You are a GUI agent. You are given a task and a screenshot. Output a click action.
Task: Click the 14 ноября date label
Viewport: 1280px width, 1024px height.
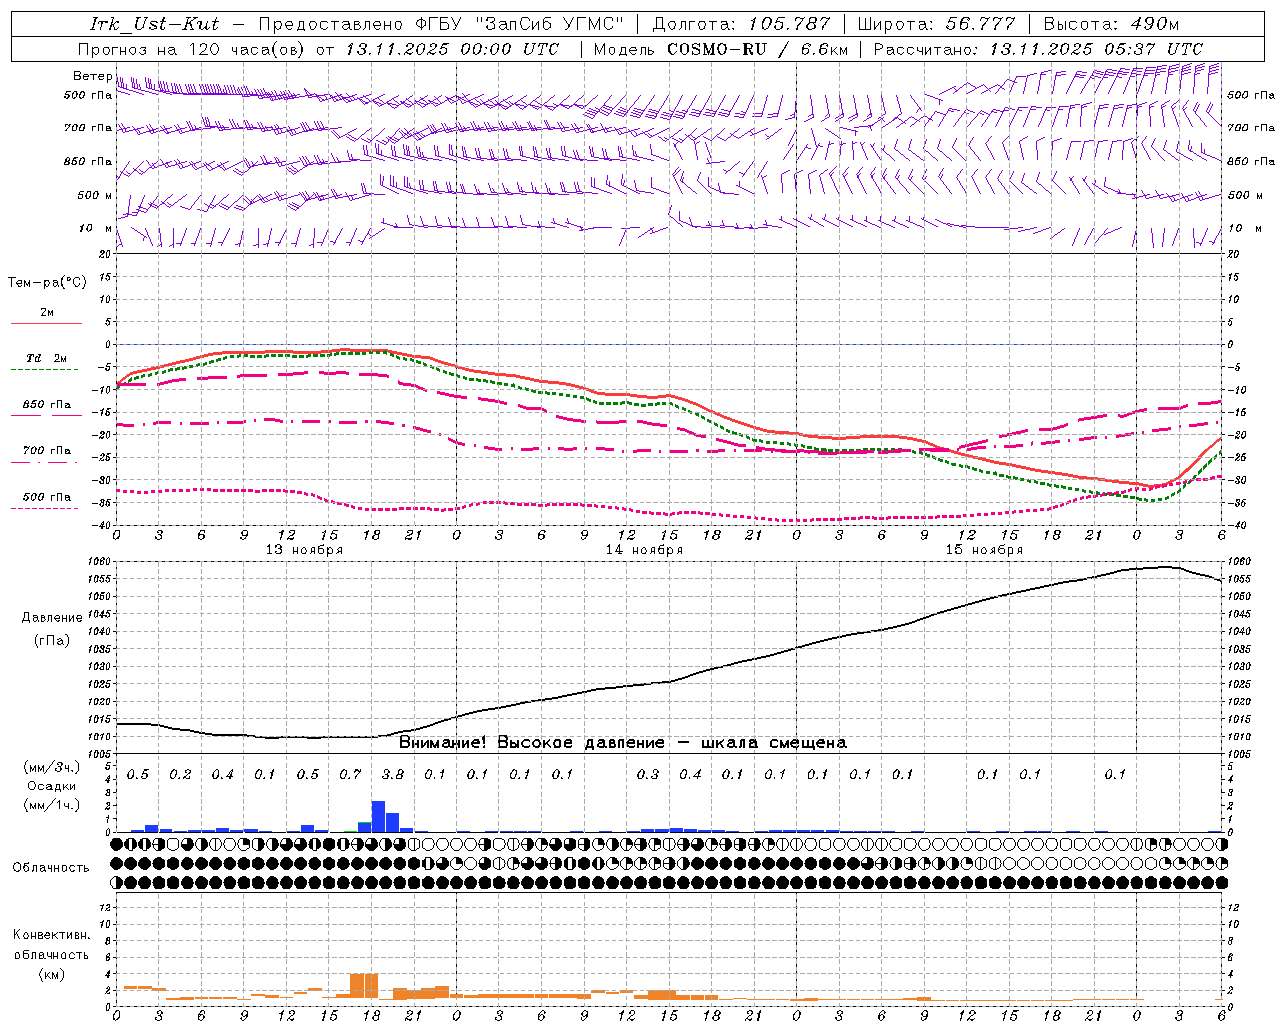coord(644,549)
